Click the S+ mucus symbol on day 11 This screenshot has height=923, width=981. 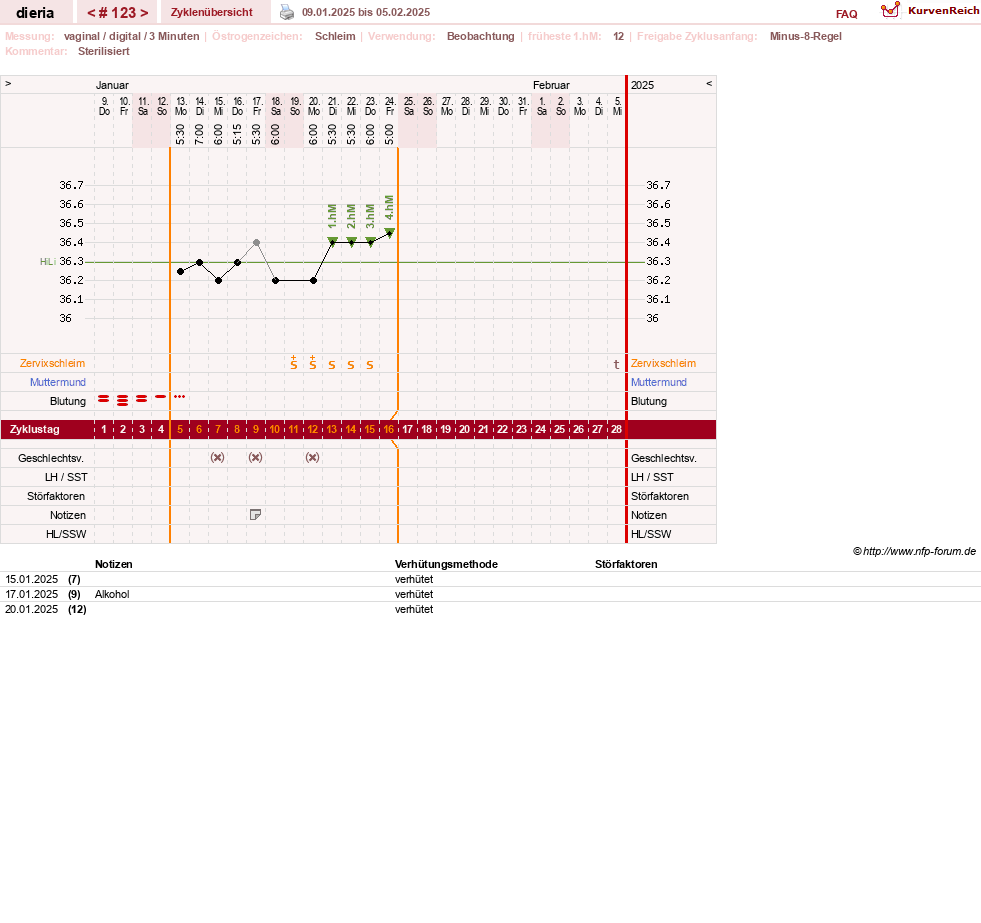(x=293, y=363)
